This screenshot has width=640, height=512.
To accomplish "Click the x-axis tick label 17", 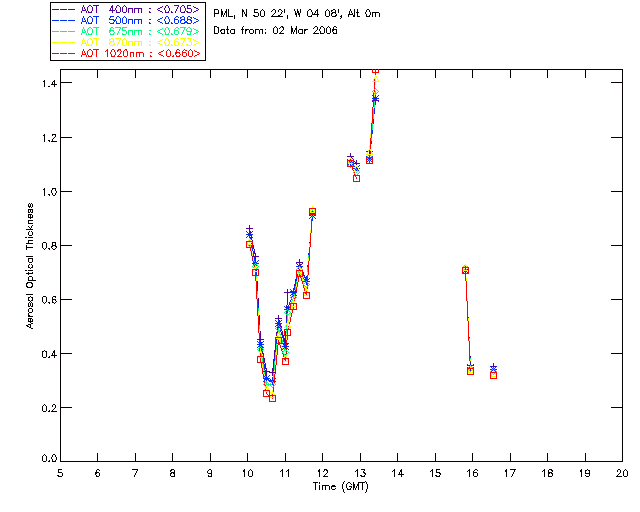I will [510, 474].
